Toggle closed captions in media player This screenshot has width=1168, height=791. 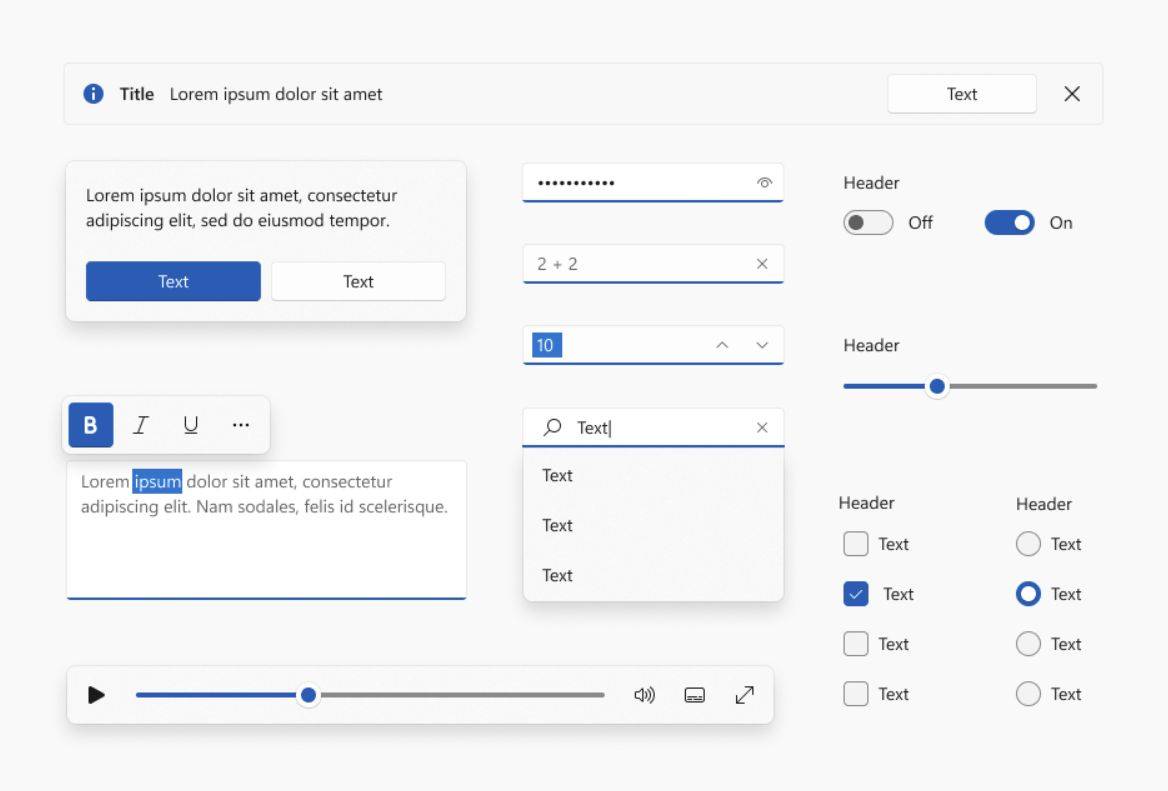tap(694, 695)
